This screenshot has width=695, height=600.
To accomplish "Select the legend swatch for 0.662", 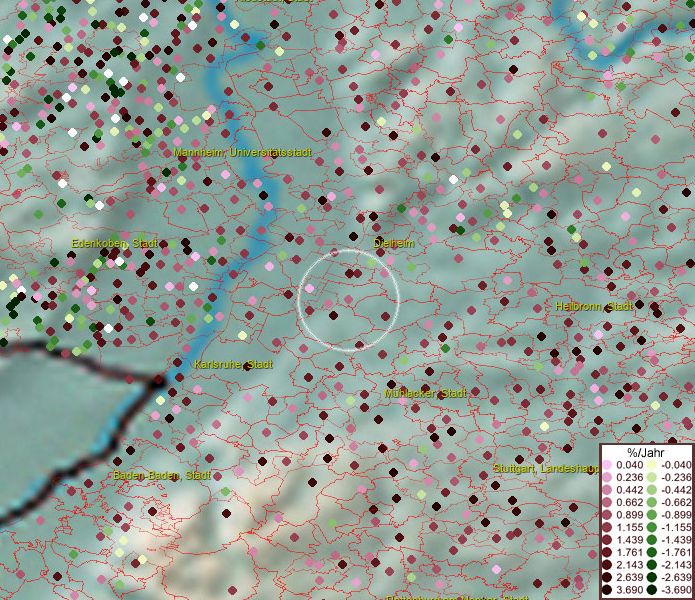I will coord(607,503).
